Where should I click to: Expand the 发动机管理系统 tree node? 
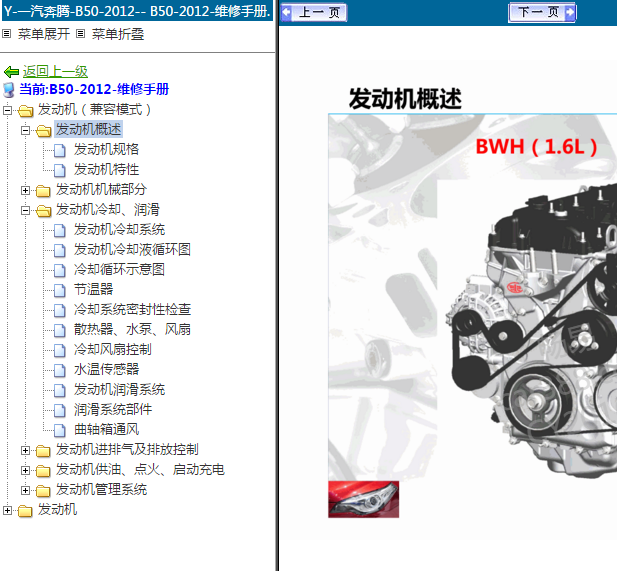click(x=25, y=491)
